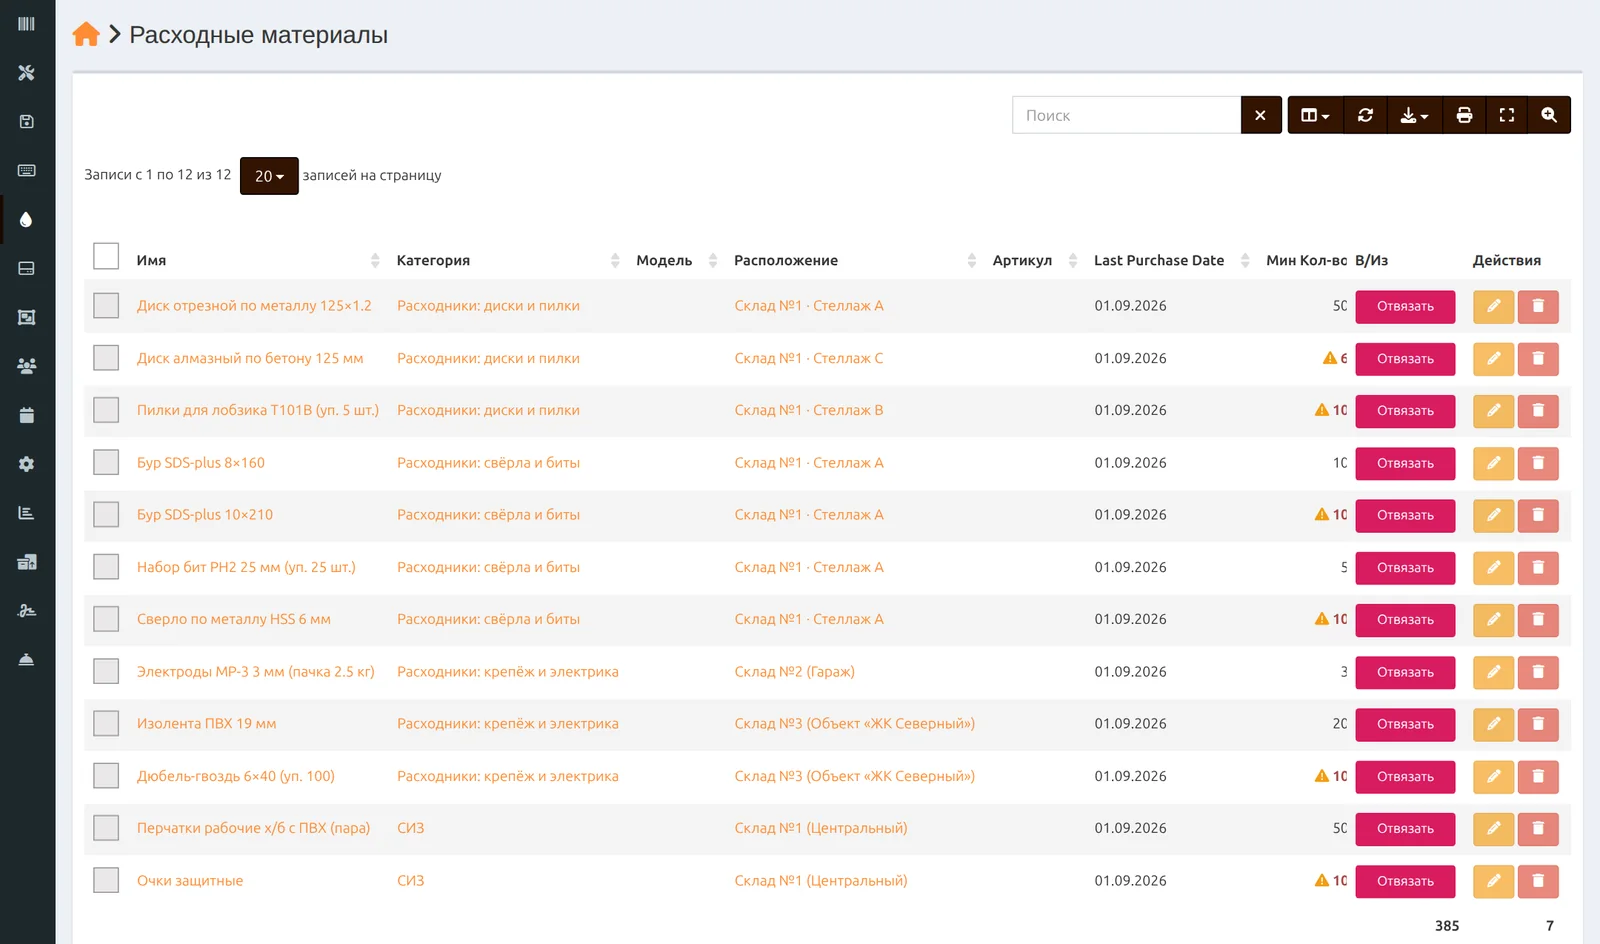Delete the Очки защитные row
This screenshot has width=1600, height=944.
(x=1538, y=881)
